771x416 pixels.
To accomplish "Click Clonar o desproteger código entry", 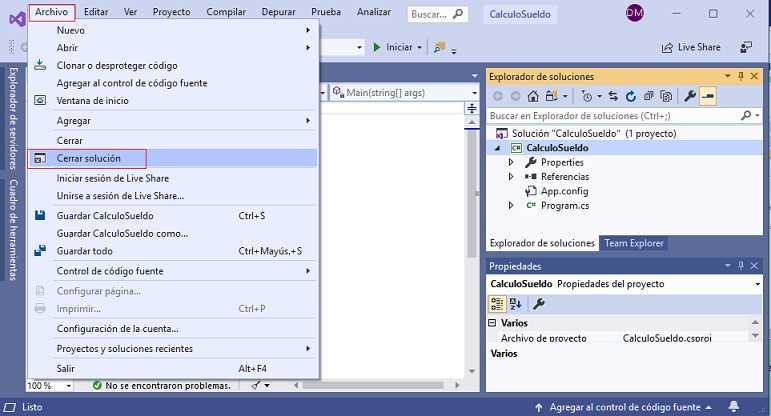I will coord(172,65).
